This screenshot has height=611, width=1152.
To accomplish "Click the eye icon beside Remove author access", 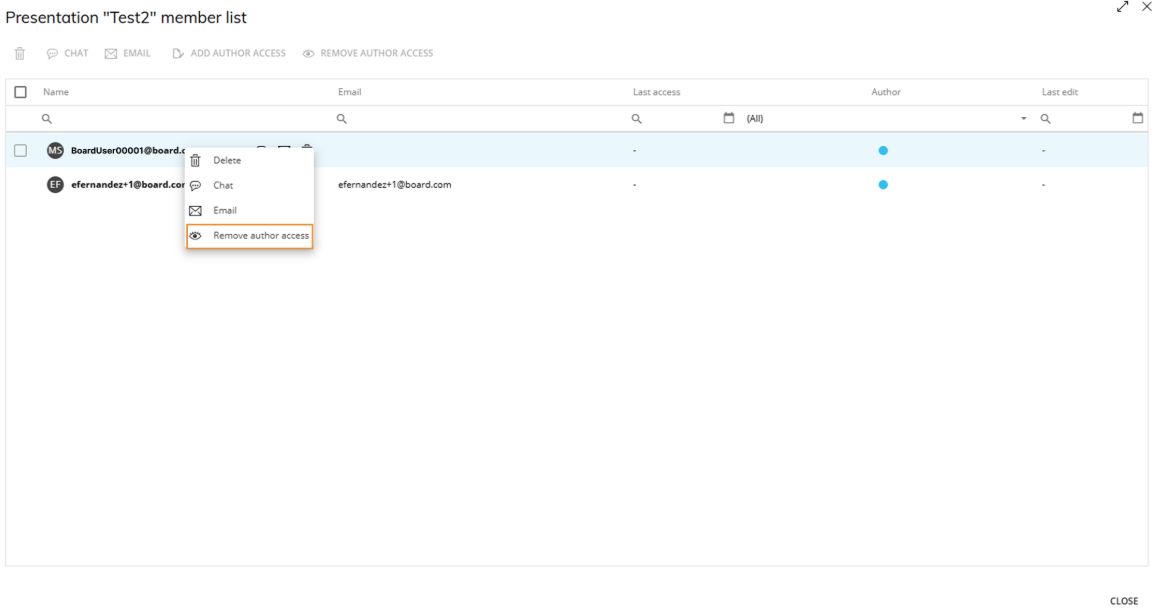I will (195, 236).
